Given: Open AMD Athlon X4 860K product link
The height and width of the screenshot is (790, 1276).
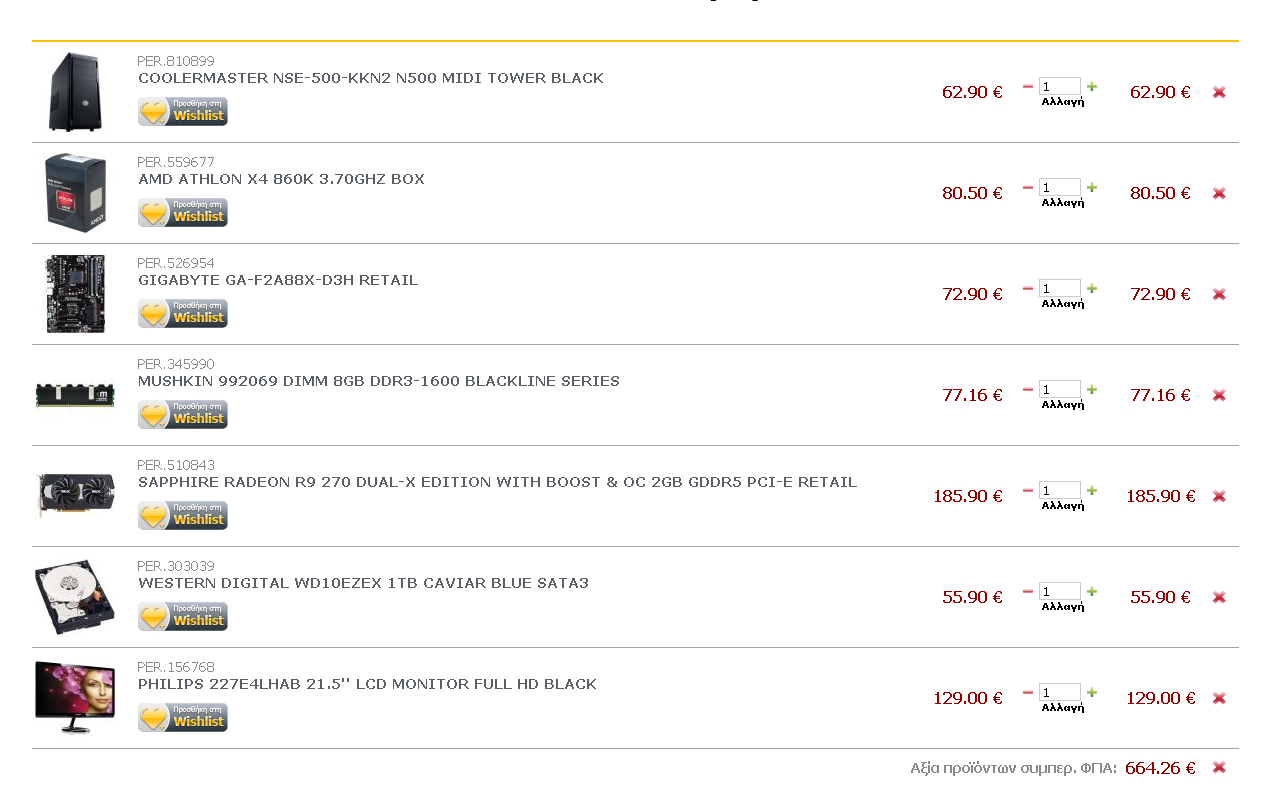Looking at the screenshot, I should (x=281, y=179).
